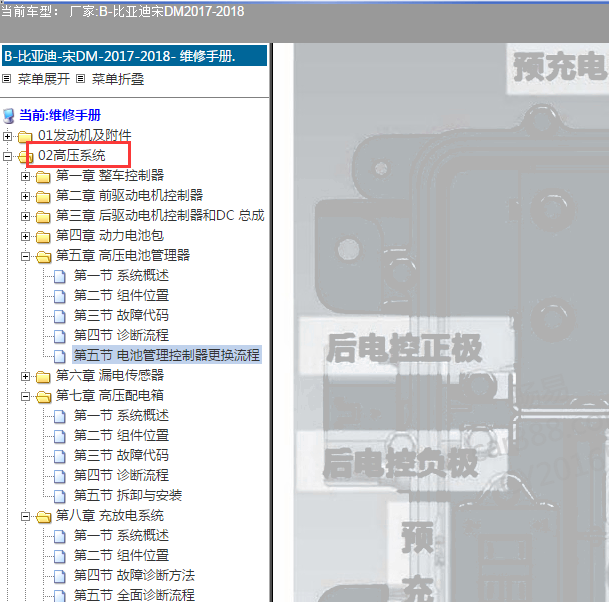Open 第二章 前驱动电机控制器 chapter
609x602 pixels.
(129, 195)
